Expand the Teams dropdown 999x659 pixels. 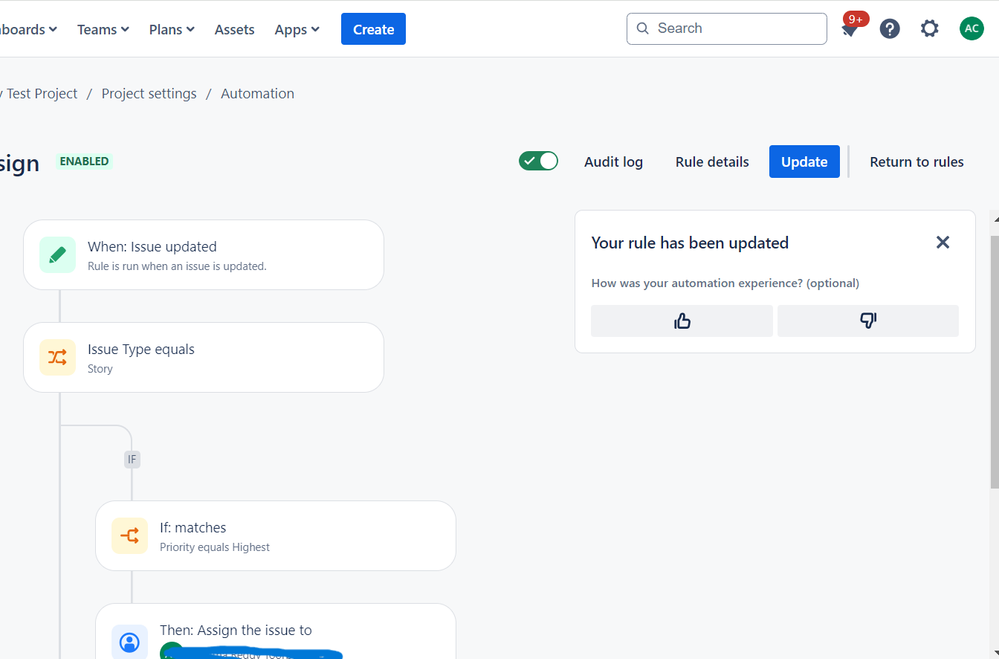tap(103, 29)
